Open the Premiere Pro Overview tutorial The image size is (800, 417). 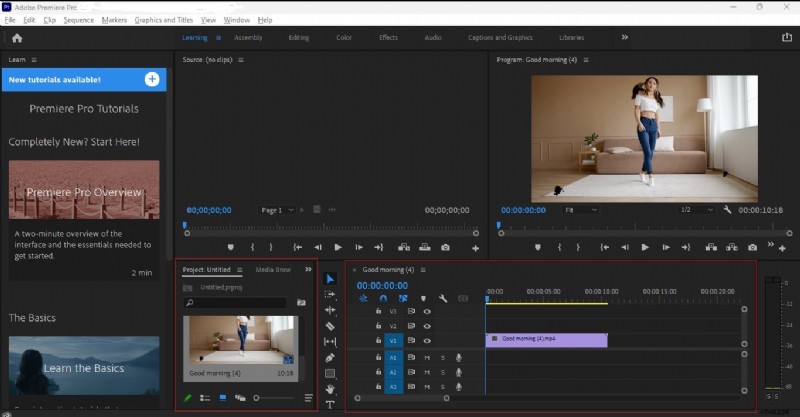pyautogui.click(x=84, y=190)
